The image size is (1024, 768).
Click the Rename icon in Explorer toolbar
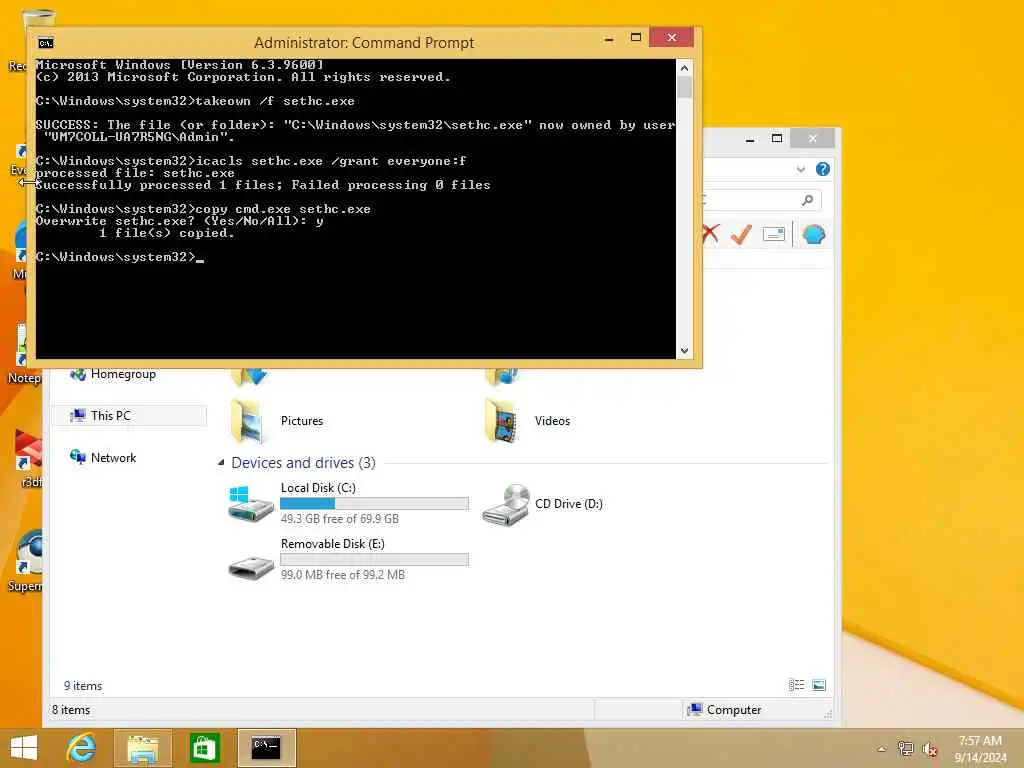[x=774, y=234]
